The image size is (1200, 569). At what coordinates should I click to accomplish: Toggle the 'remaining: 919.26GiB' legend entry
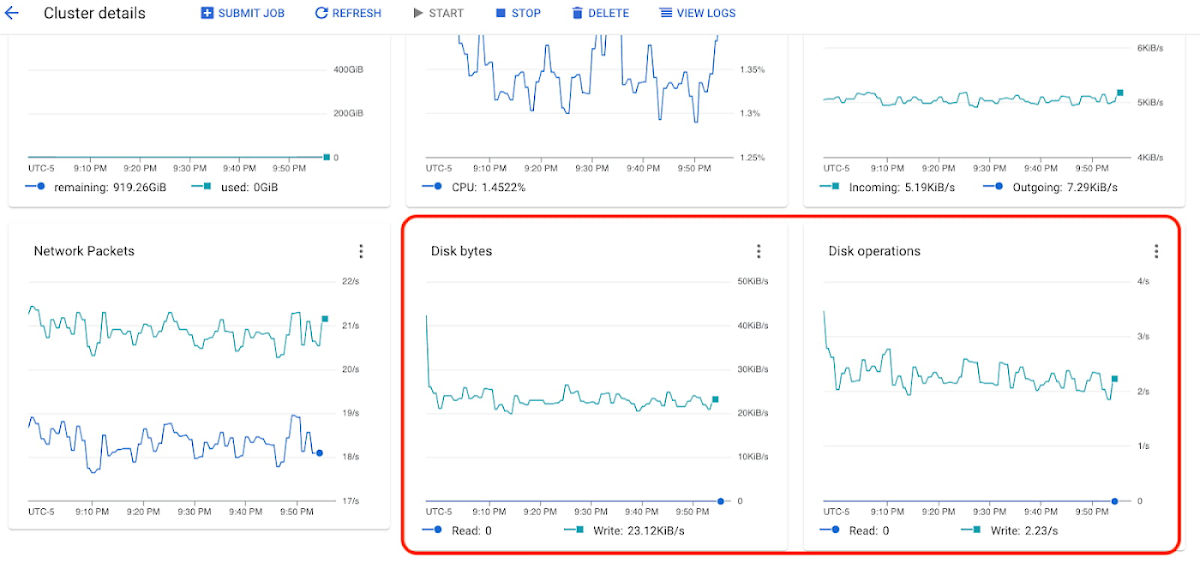96,187
